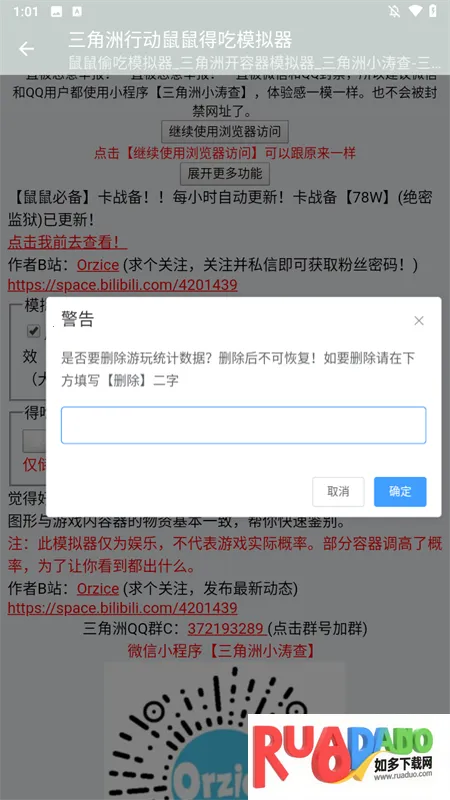Image resolution: width=450 pixels, height=800 pixels.
Task: Open the 点击我前去查看 link
Action: [x=67, y=242]
